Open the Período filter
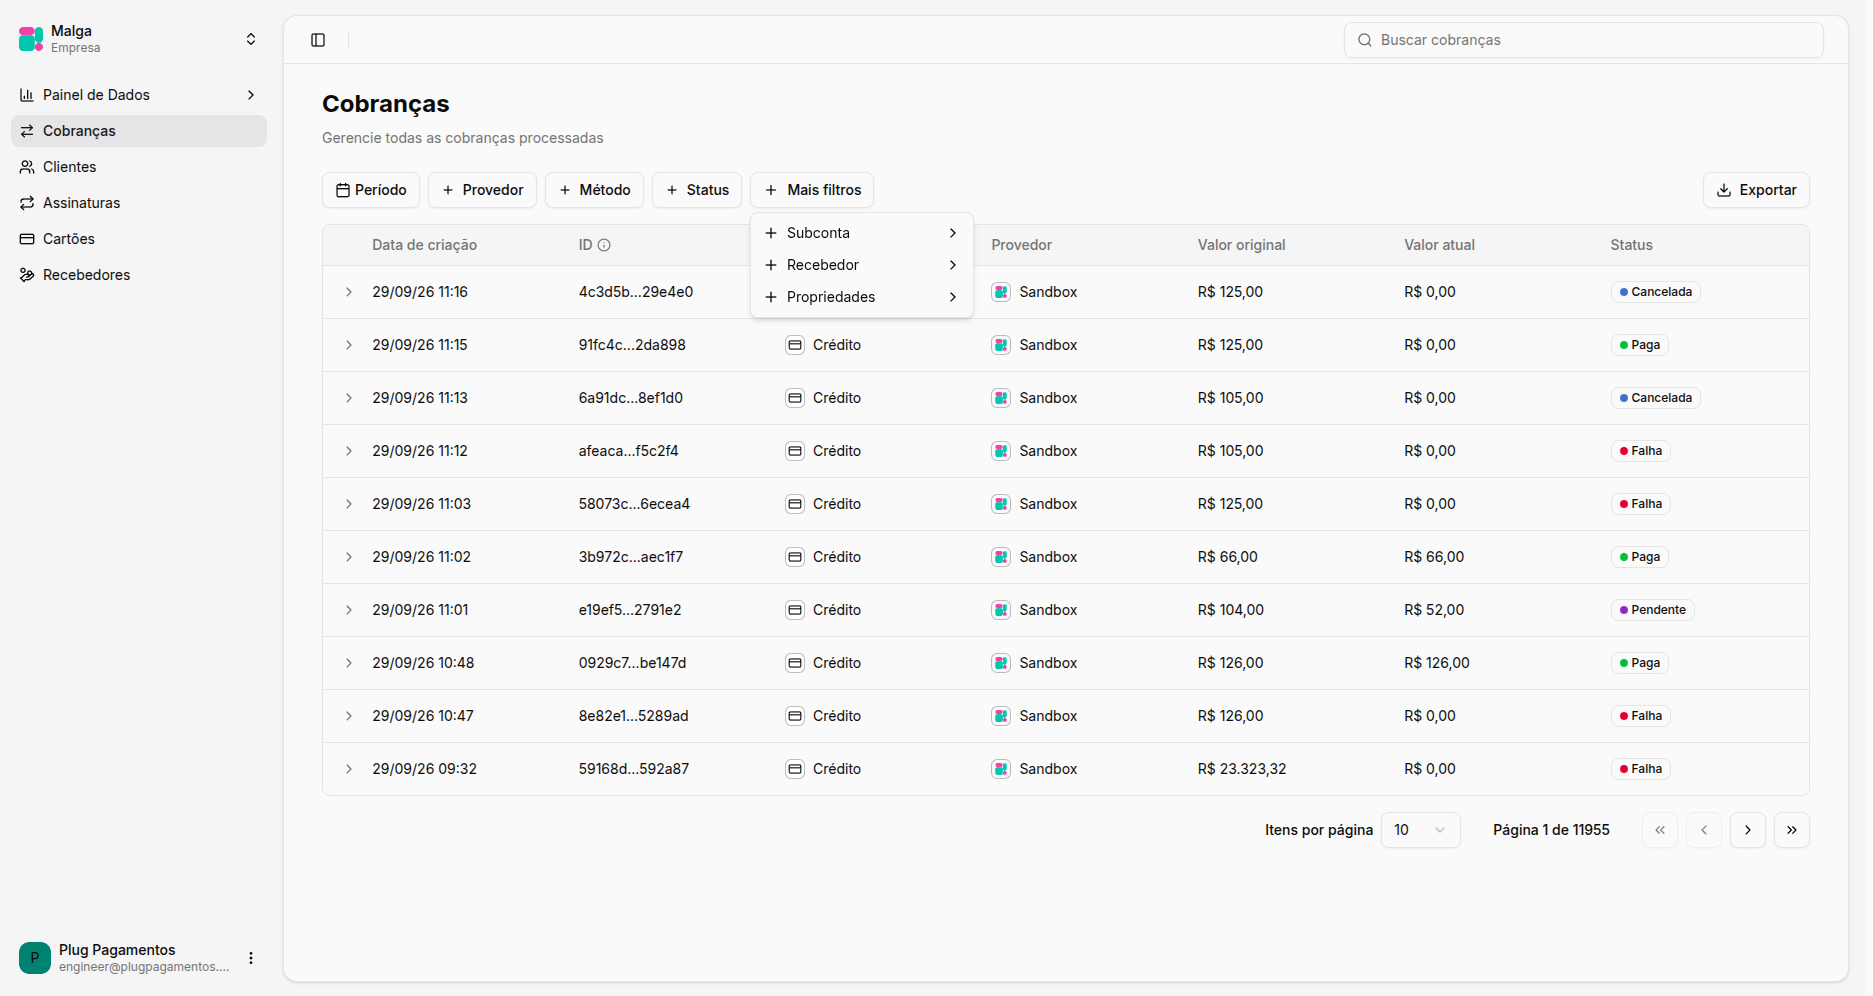Screen dimensions: 1873x996 [x=371, y=190]
